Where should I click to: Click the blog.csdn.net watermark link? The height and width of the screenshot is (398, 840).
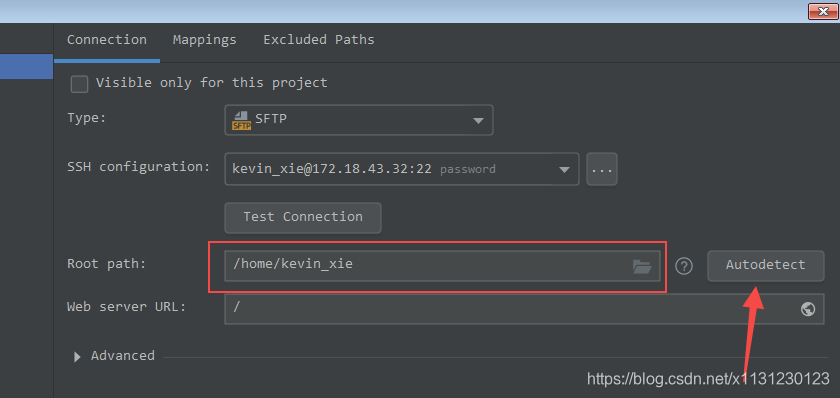pos(708,379)
